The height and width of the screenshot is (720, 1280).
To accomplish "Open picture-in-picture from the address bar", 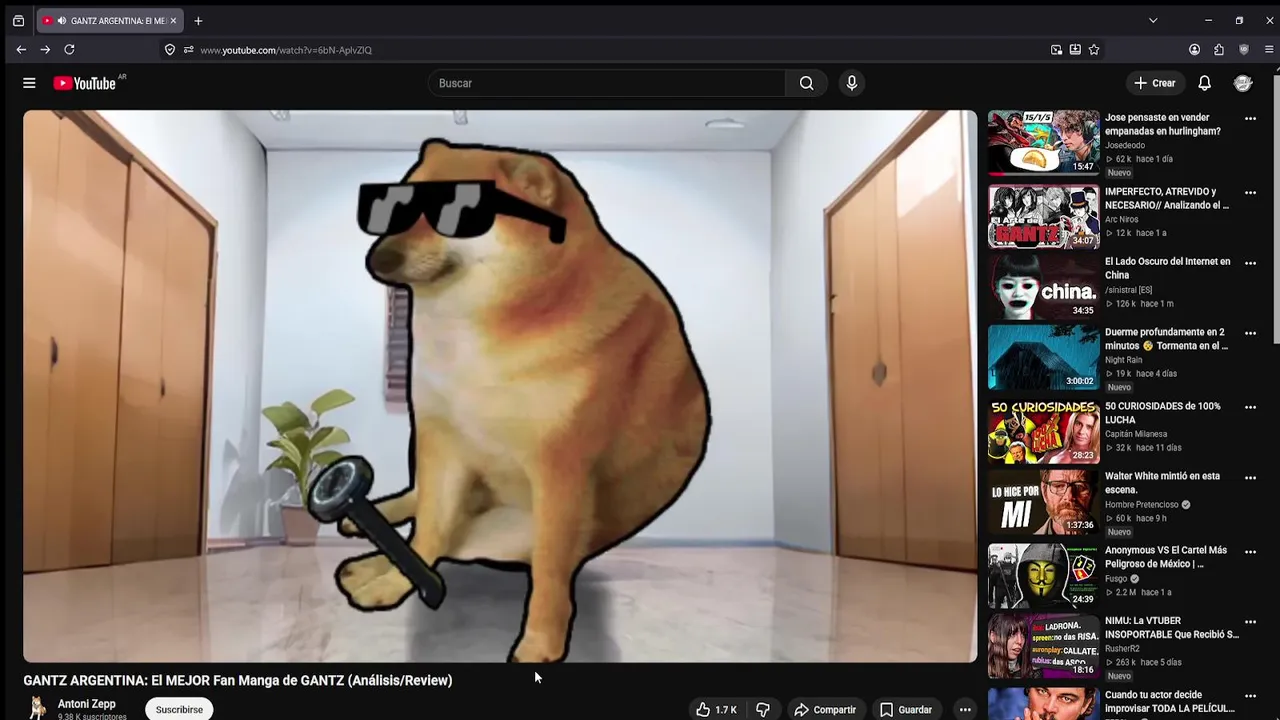I will pyautogui.click(x=1056, y=49).
